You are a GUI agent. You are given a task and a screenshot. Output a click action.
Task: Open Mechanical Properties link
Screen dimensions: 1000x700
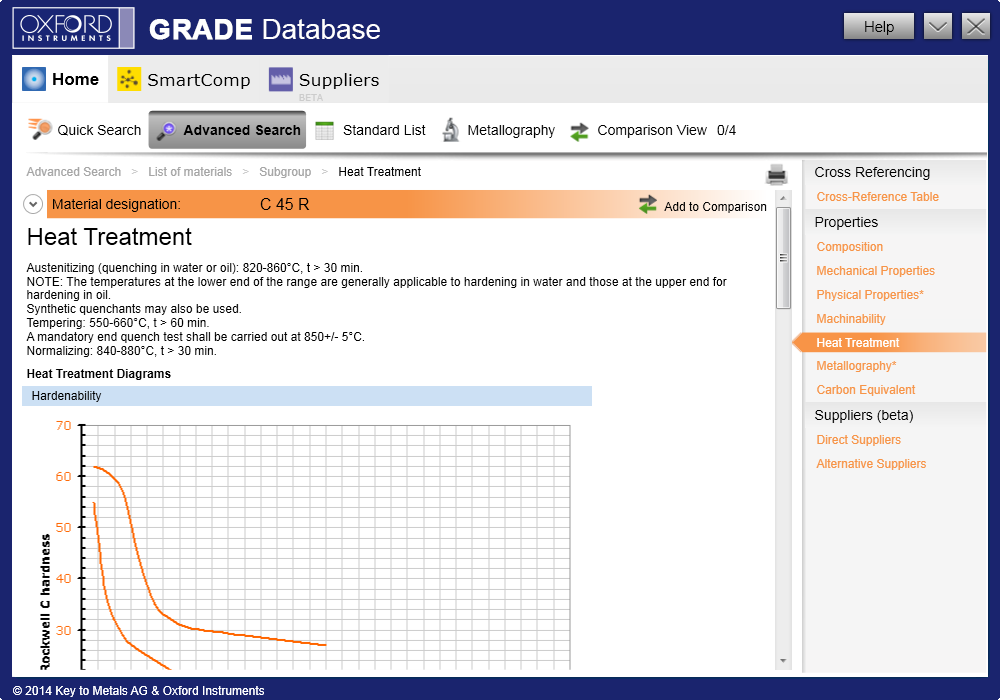point(876,271)
